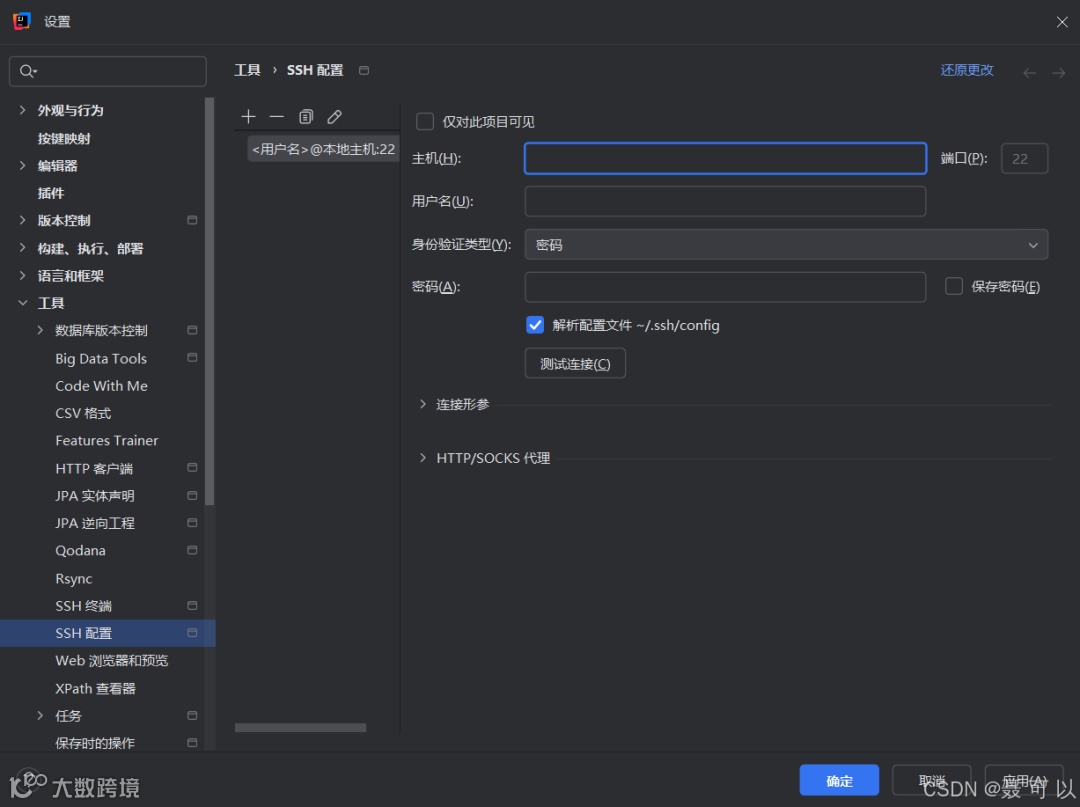Click the project icon next to 数据库版本控制
The image size is (1080, 807).
point(192,331)
